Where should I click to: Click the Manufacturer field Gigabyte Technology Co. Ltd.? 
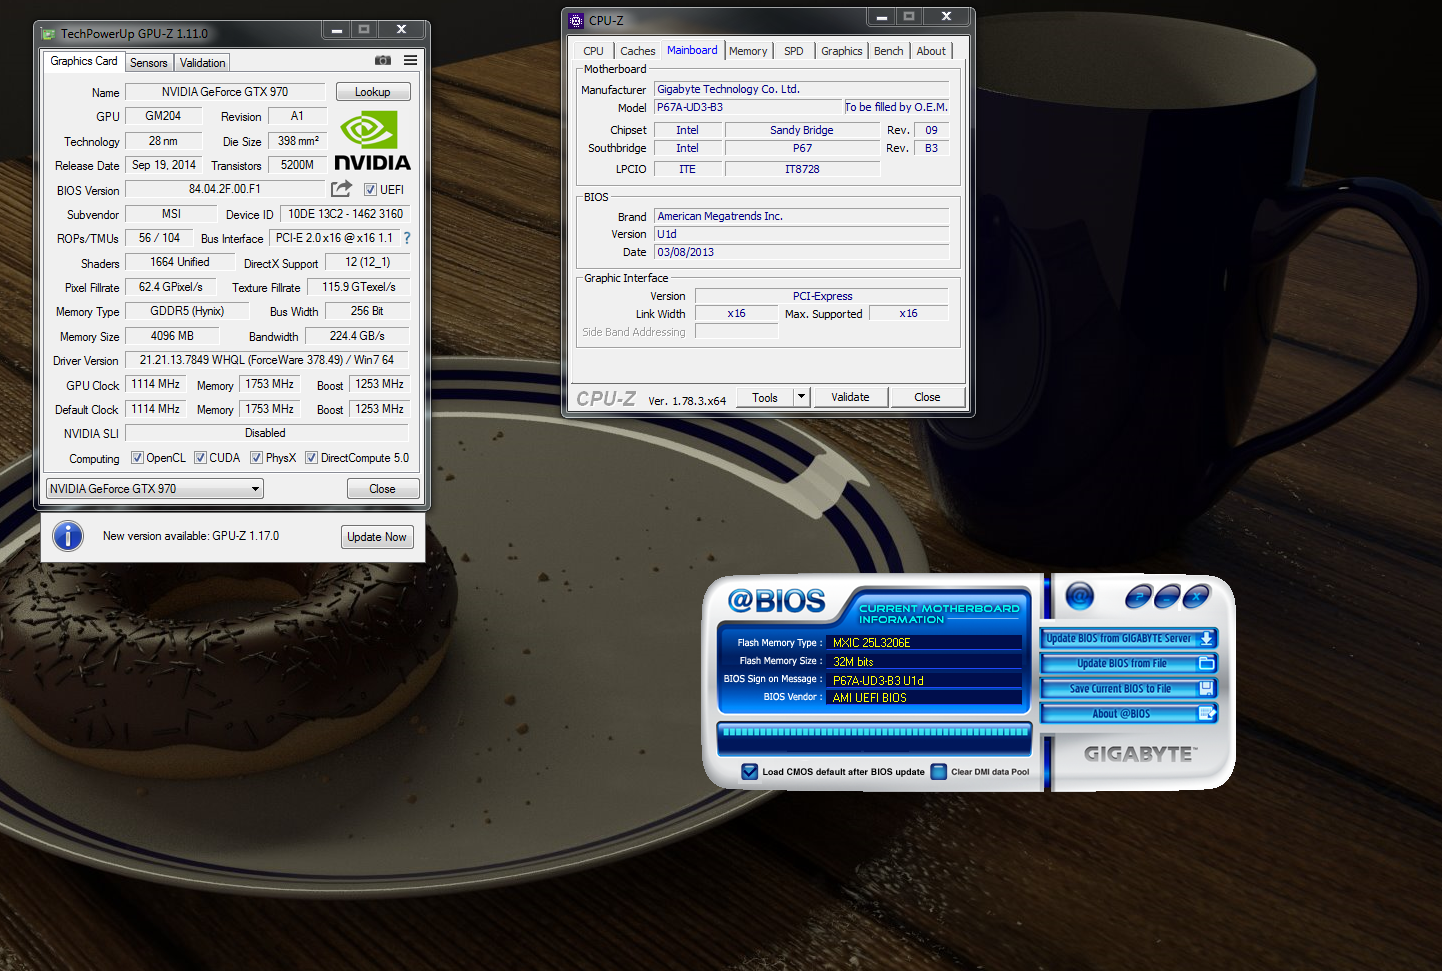[x=802, y=89]
